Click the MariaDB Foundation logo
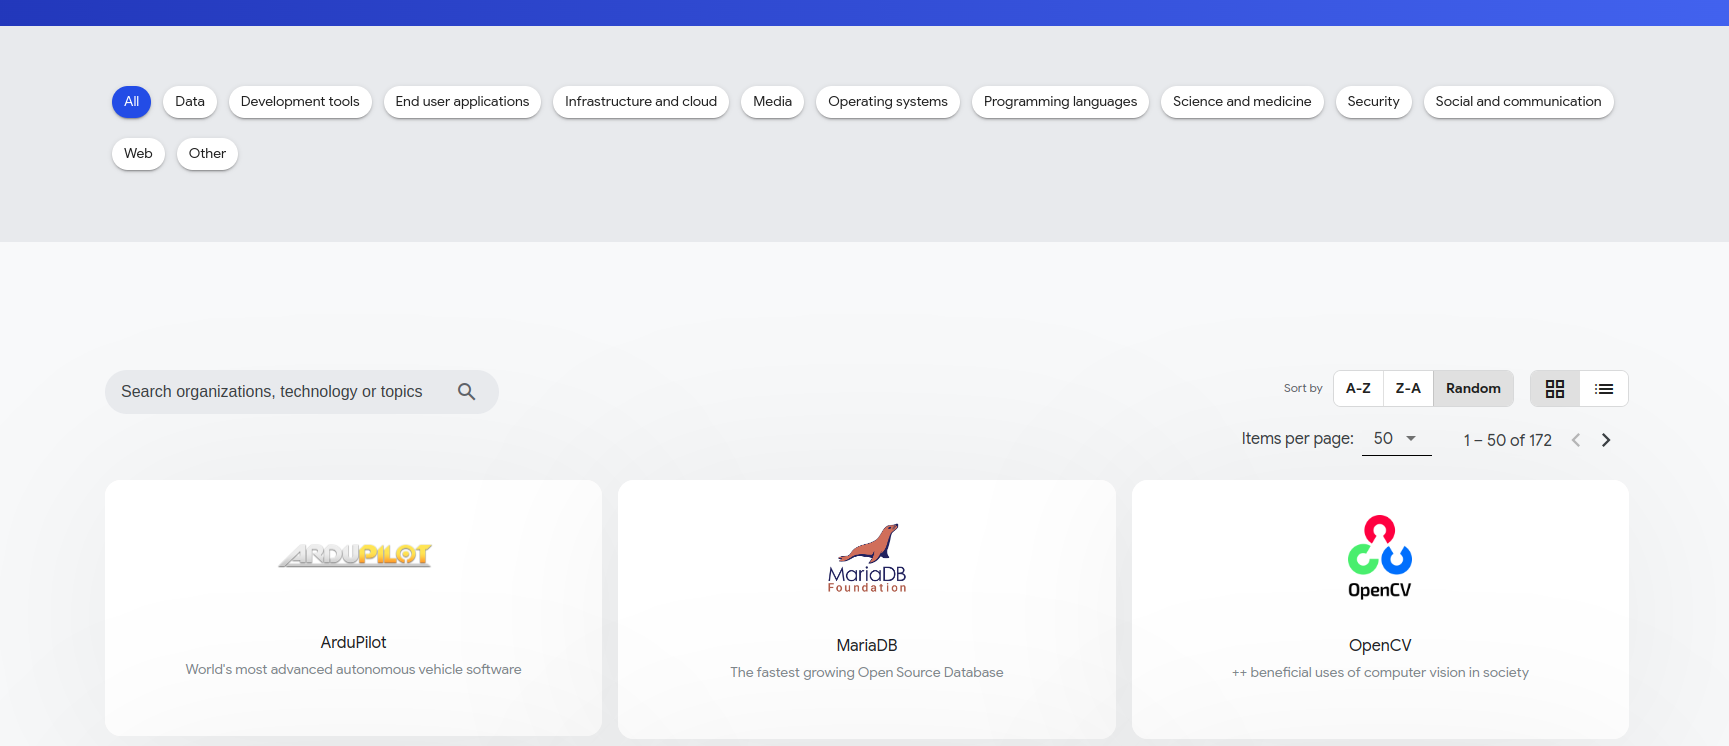This screenshot has width=1729, height=746. pos(867,557)
